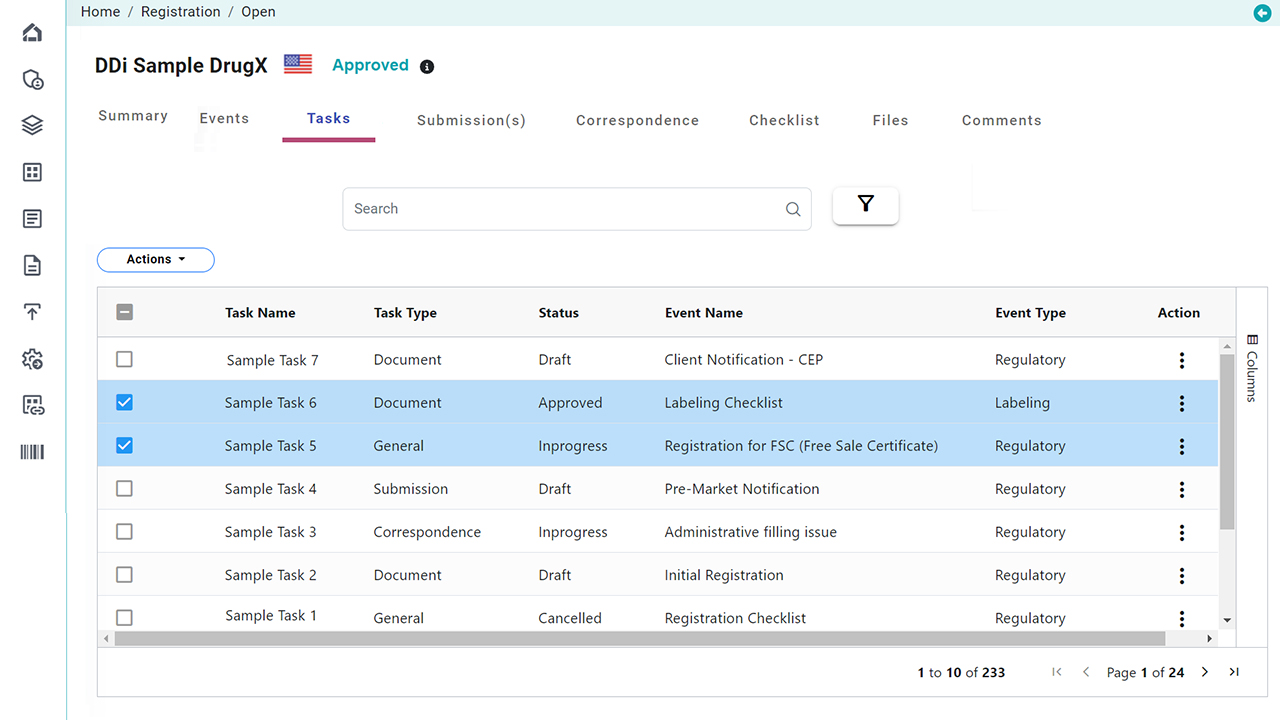Check the Sample Task 1 checkbox
The height and width of the screenshot is (720, 1280).
pyautogui.click(x=124, y=617)
